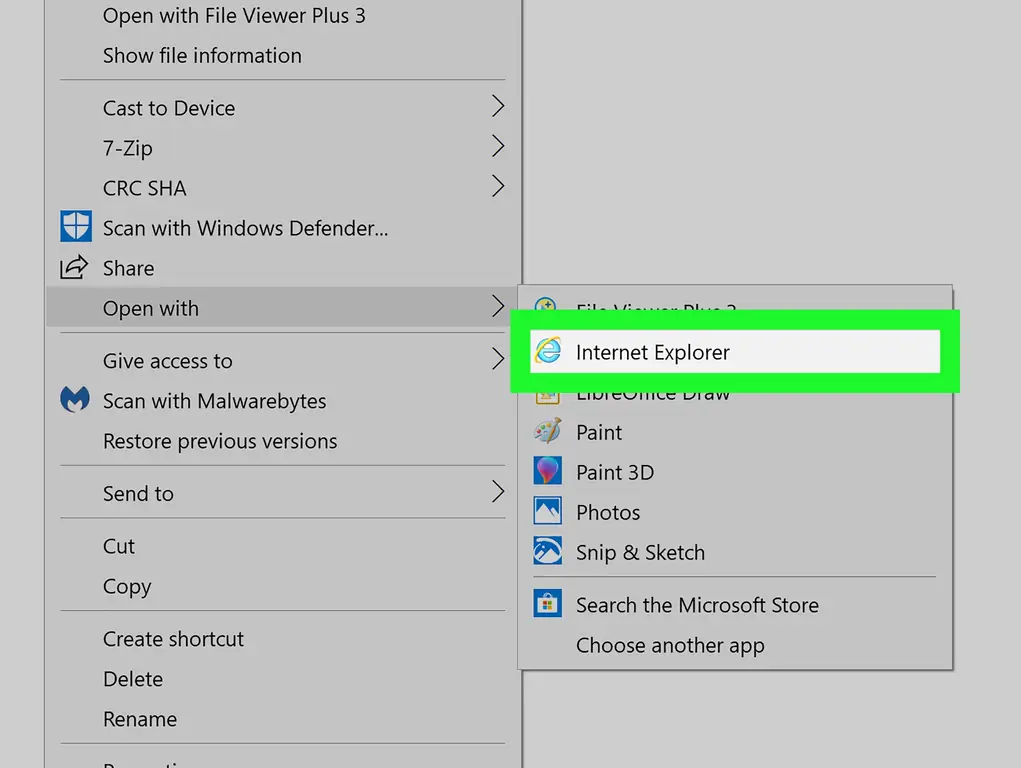Expand the CRC SHA submenu arrow
1021x768 pixels.
[x=497, y=186]
